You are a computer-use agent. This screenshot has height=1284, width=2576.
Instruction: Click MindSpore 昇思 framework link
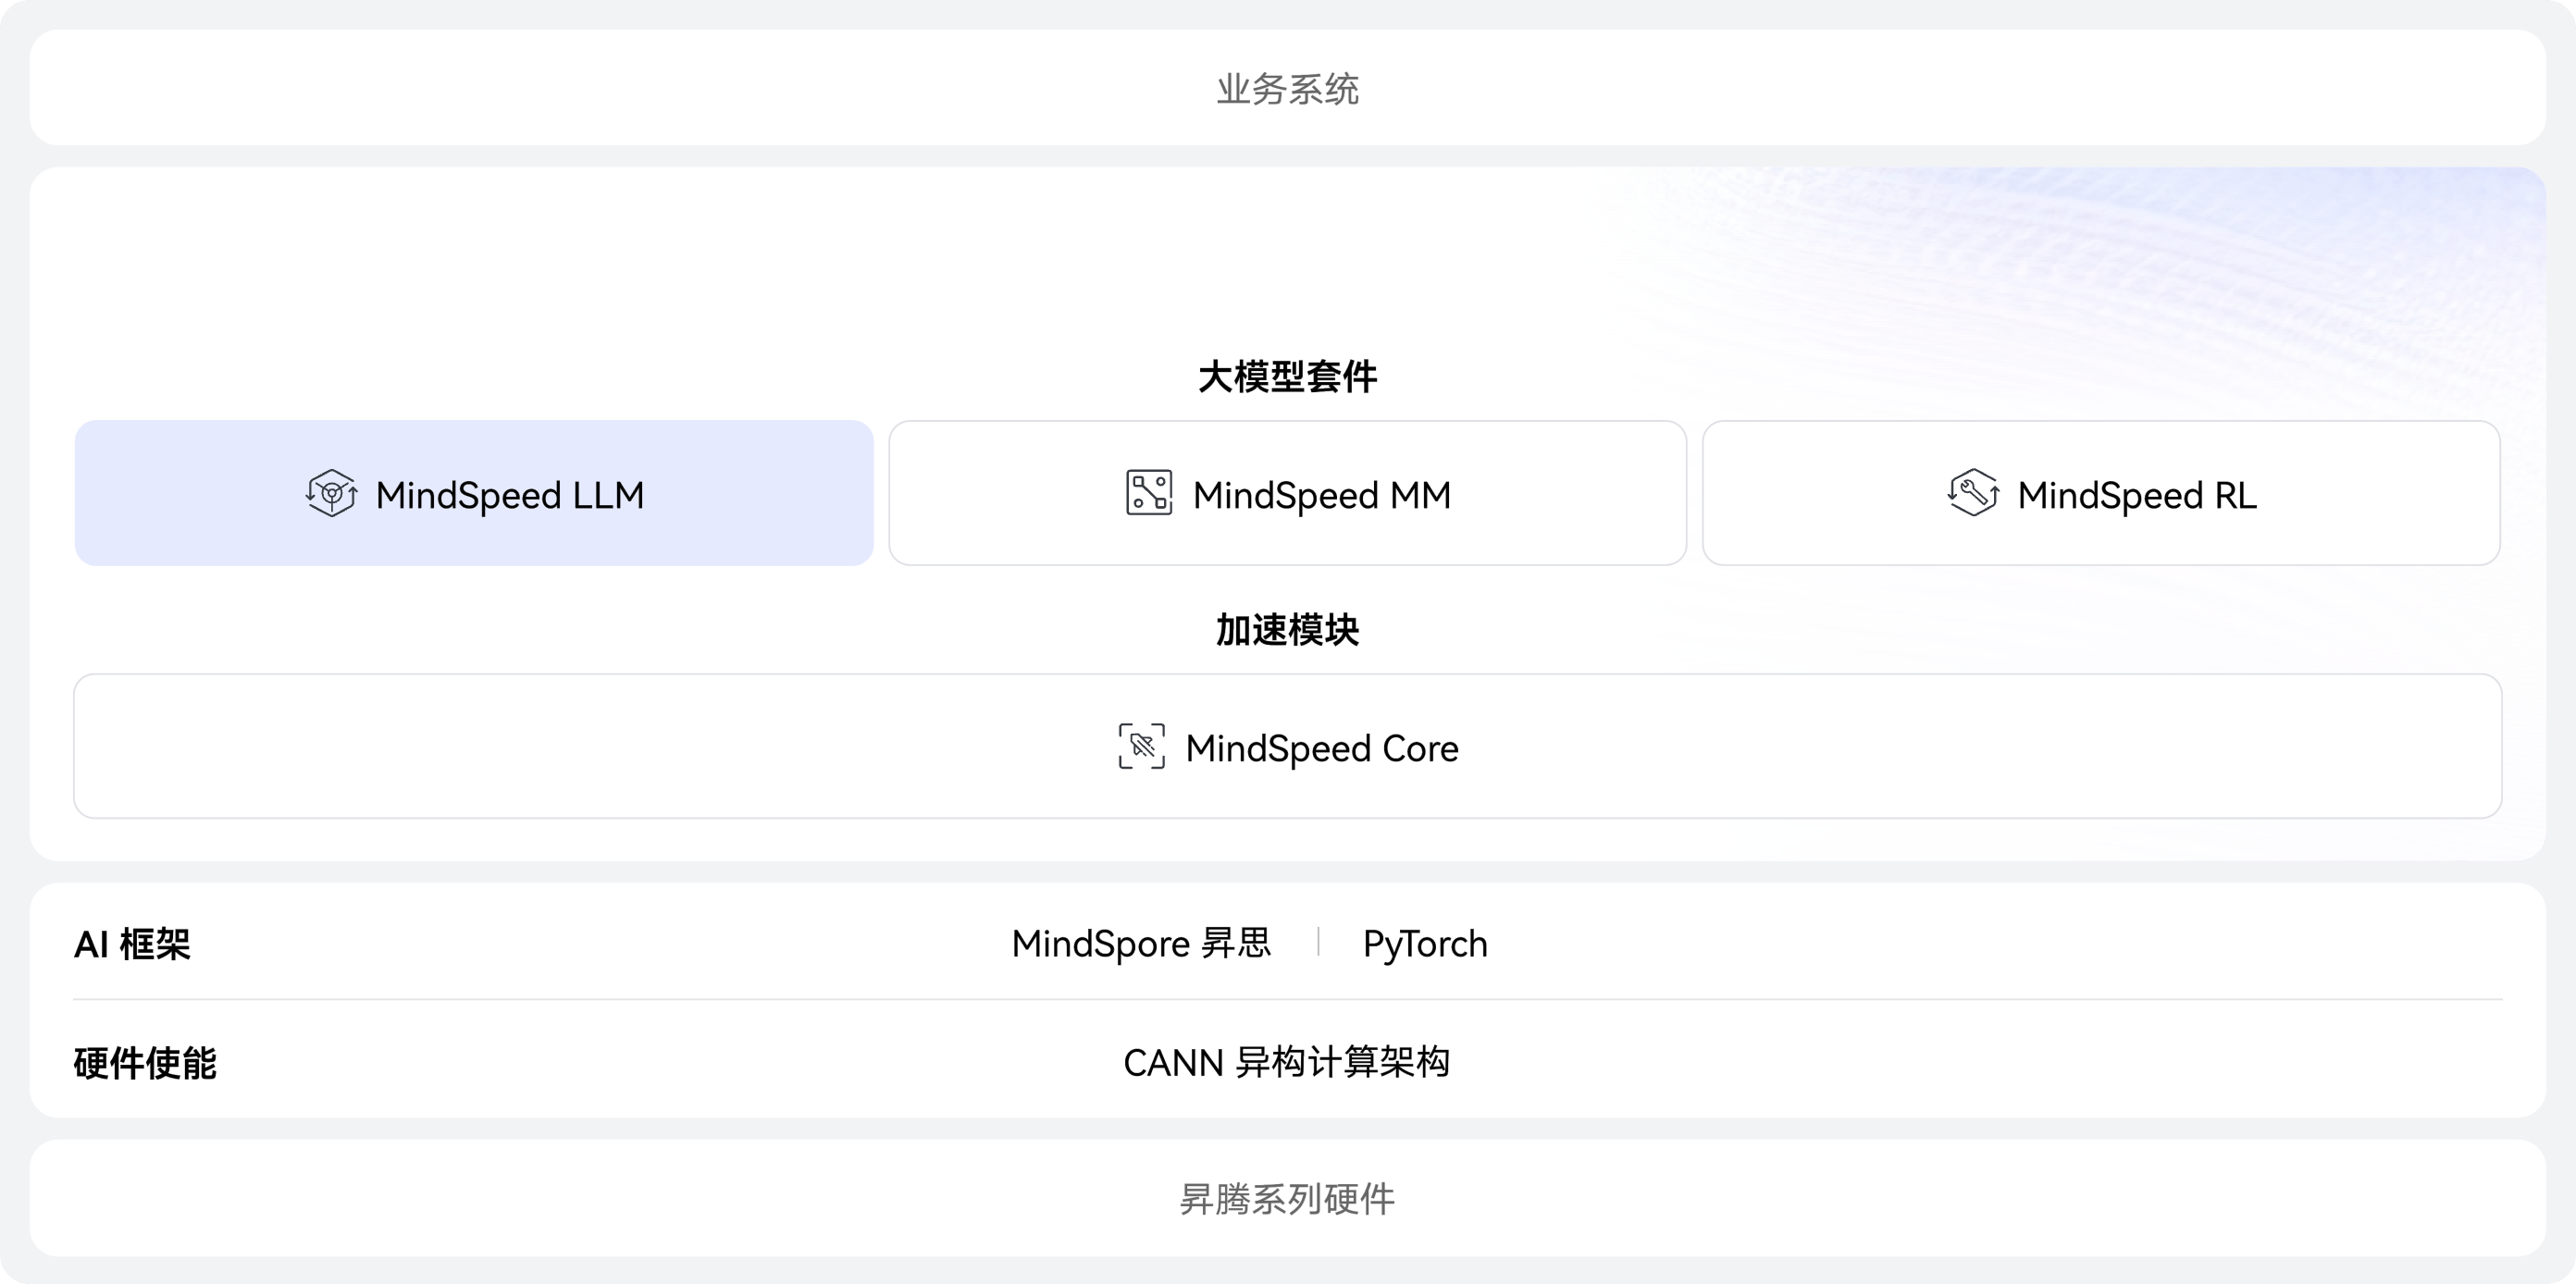(x=1141, y=944)
